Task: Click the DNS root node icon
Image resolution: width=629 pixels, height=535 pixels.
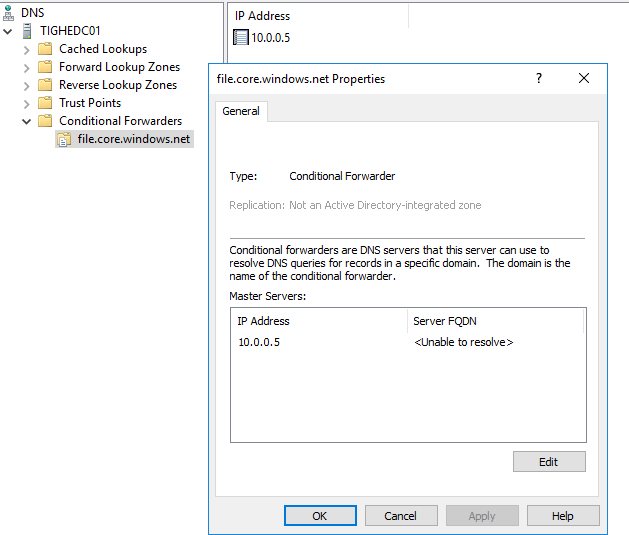Action: (x=9, y=12)
